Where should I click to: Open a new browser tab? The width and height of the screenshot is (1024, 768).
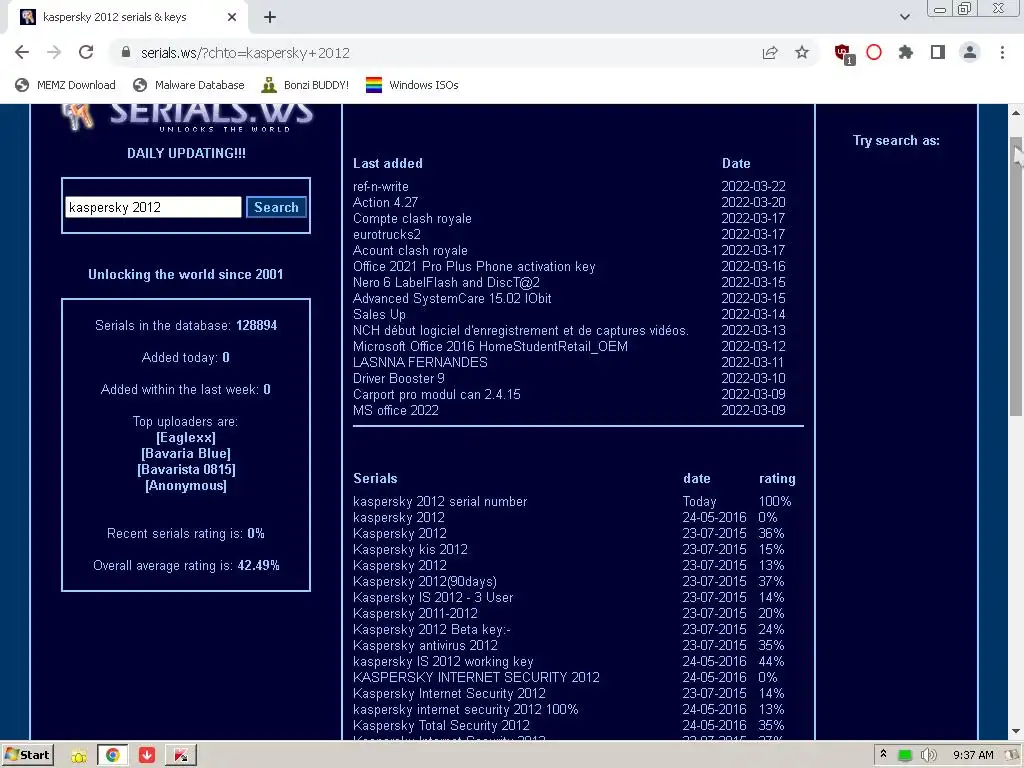(270, 18)
